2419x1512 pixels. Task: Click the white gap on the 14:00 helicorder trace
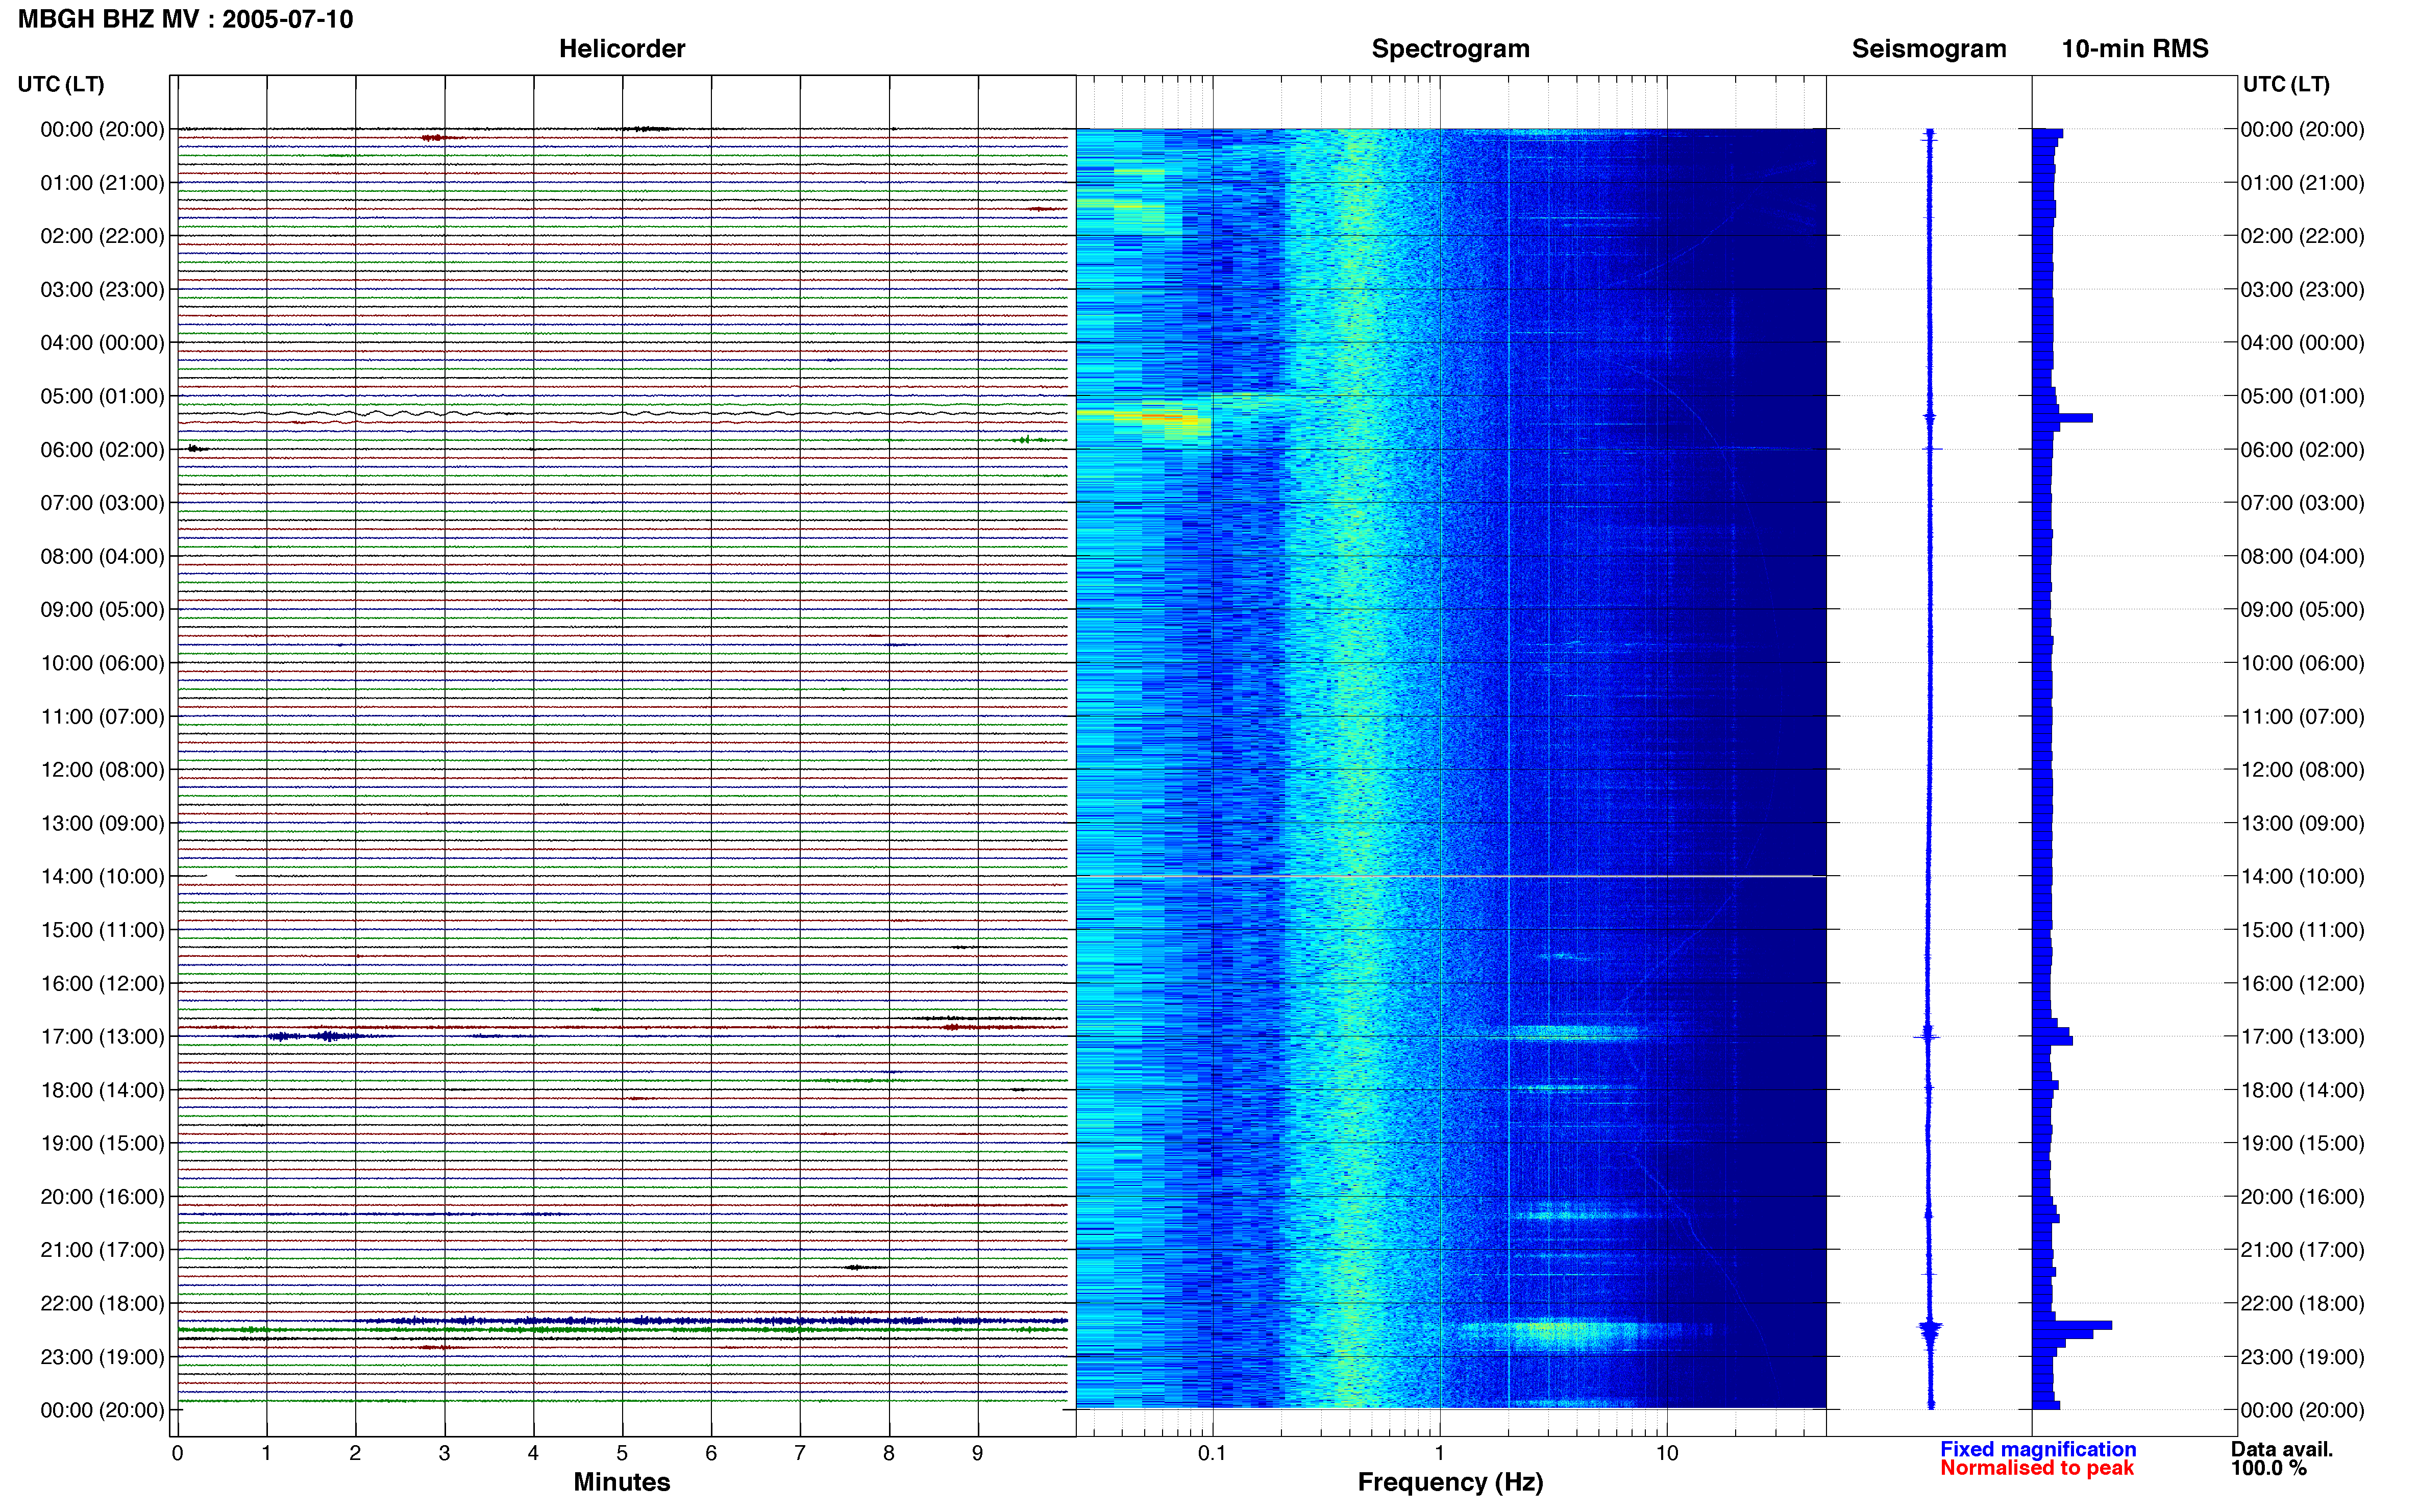point(221,876)
